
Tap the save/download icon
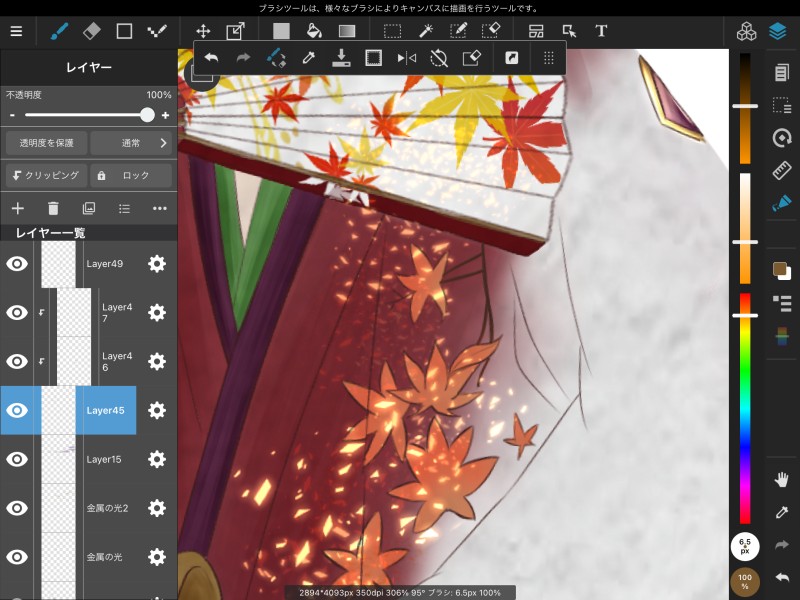tap(341, 58)
